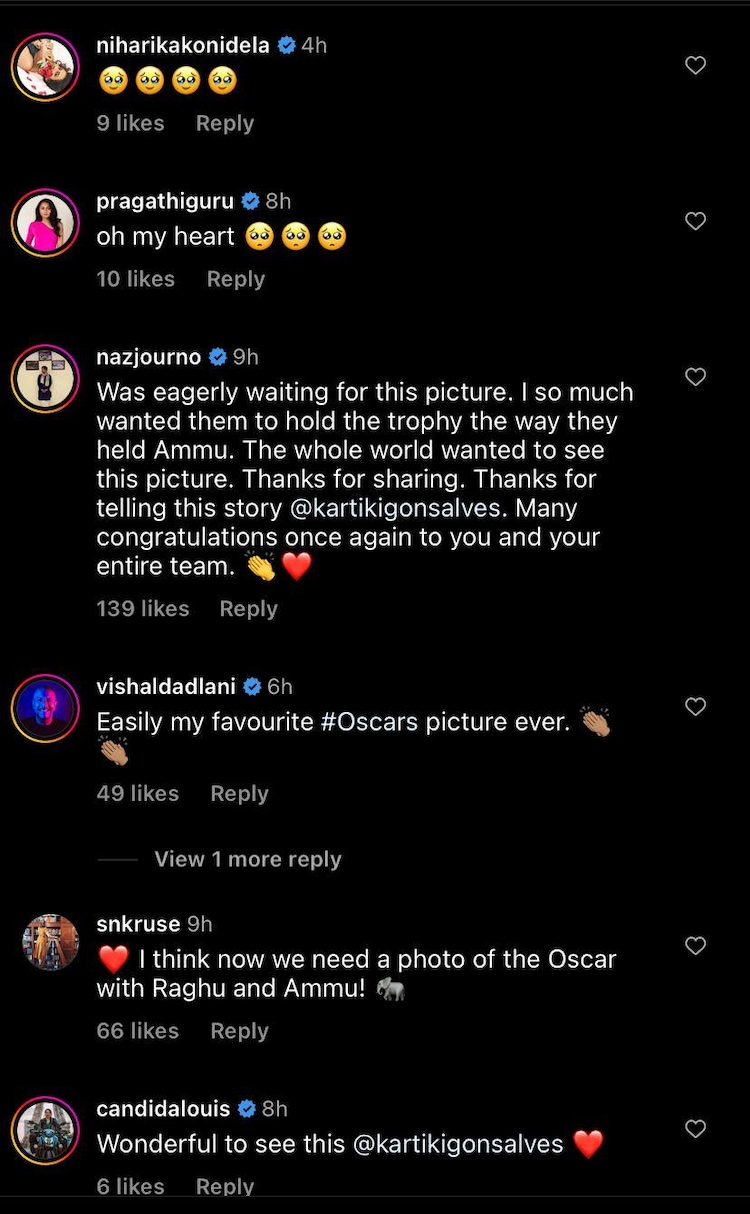Open snkruse username profile link
Screen dimensions: 750x1214
[138, 924]
